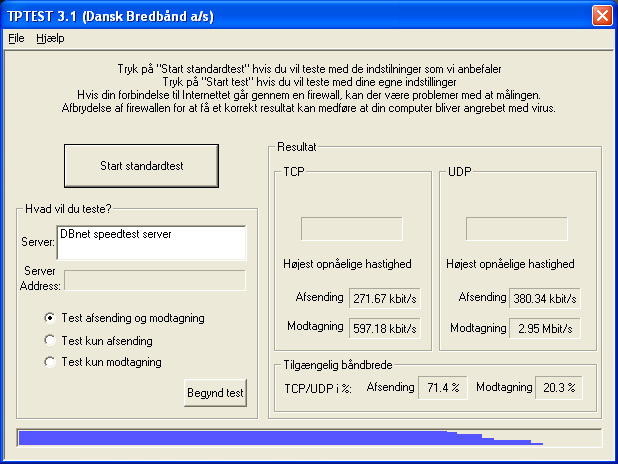The width and height of the screenshot is (618, 464).
Task: Click the UDP Afsending speed field
Action: click(545, 298)
